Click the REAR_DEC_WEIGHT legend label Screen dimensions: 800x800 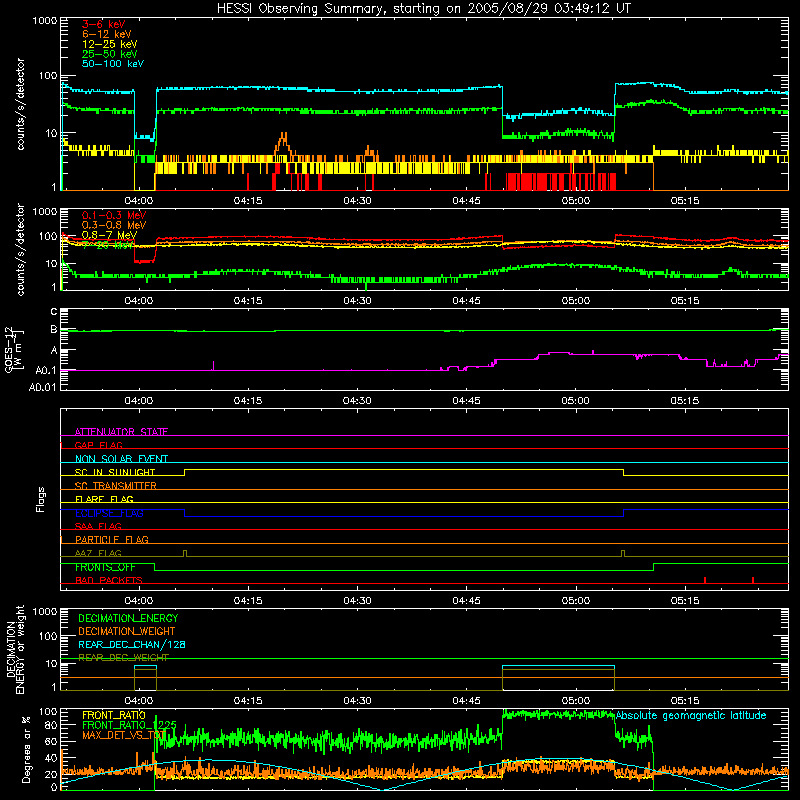[123, 657]
